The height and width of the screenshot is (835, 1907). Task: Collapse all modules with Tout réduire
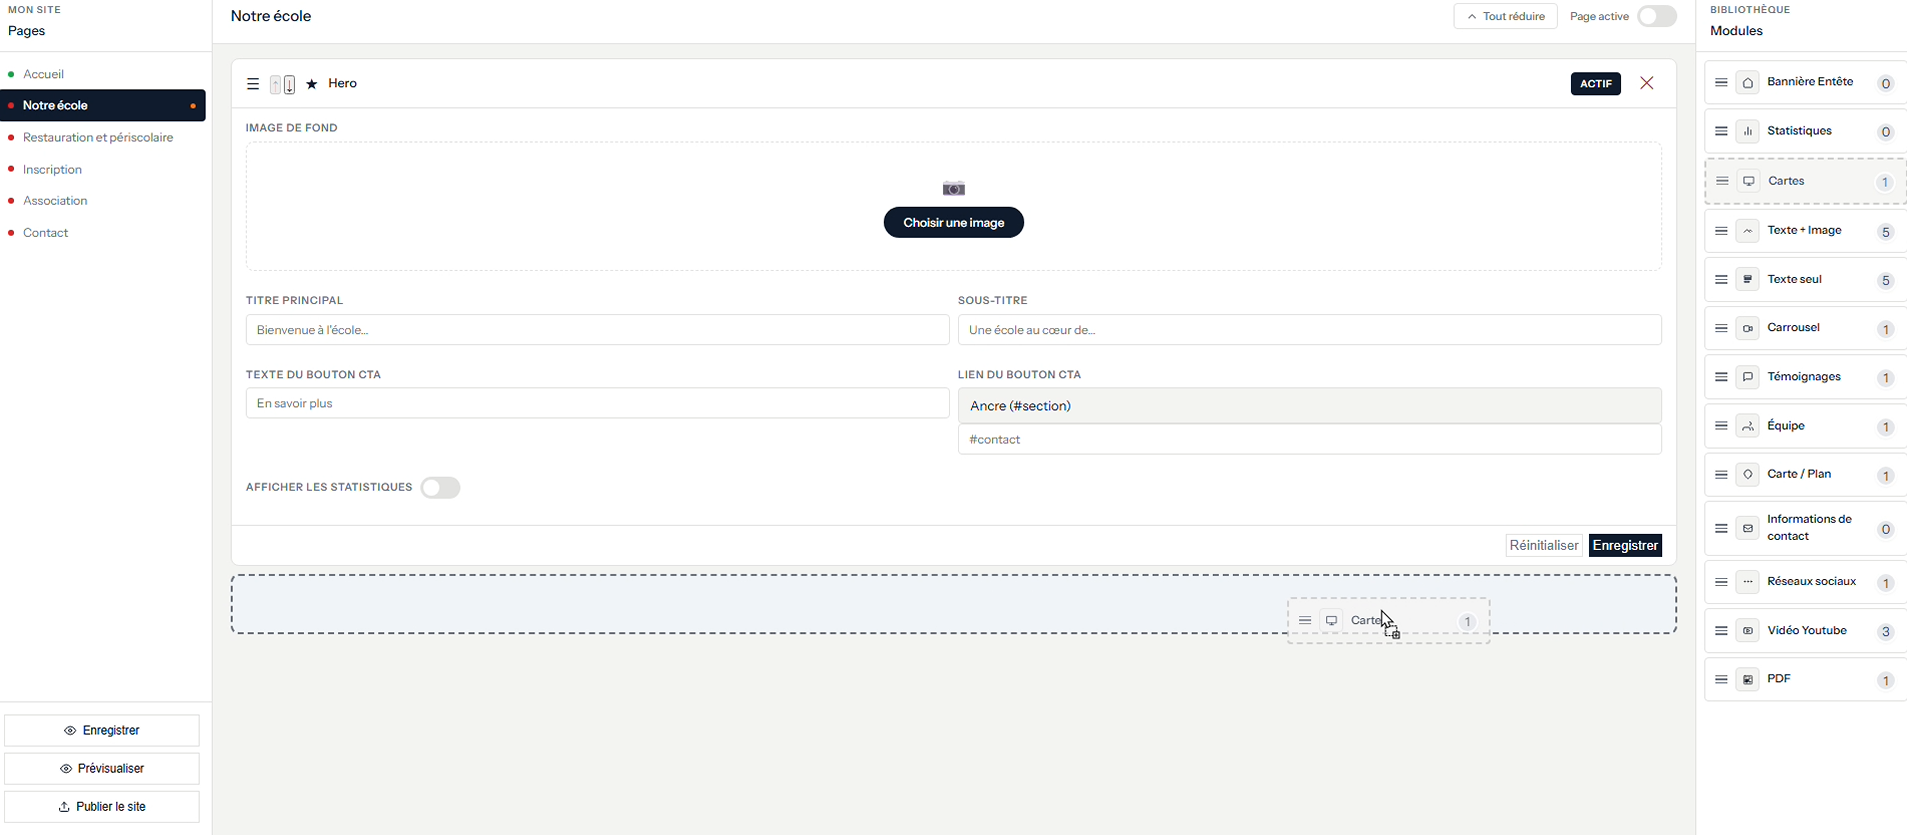pyautogui.click(x=1505, y=16)
